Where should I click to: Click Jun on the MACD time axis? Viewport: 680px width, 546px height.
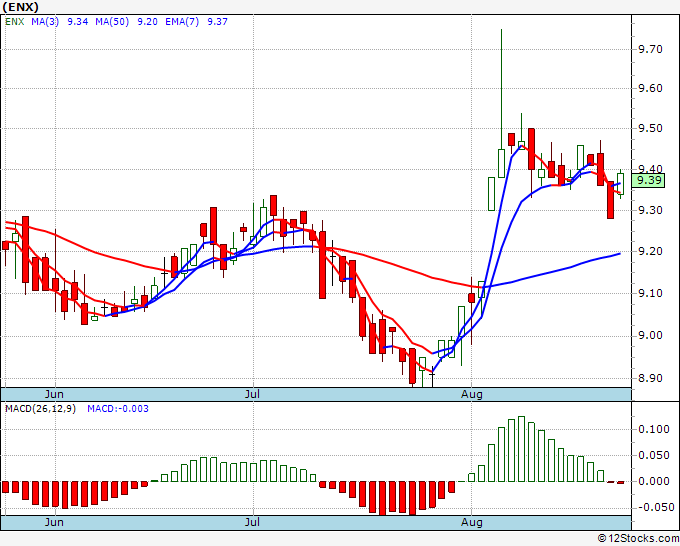pos(54,522)
